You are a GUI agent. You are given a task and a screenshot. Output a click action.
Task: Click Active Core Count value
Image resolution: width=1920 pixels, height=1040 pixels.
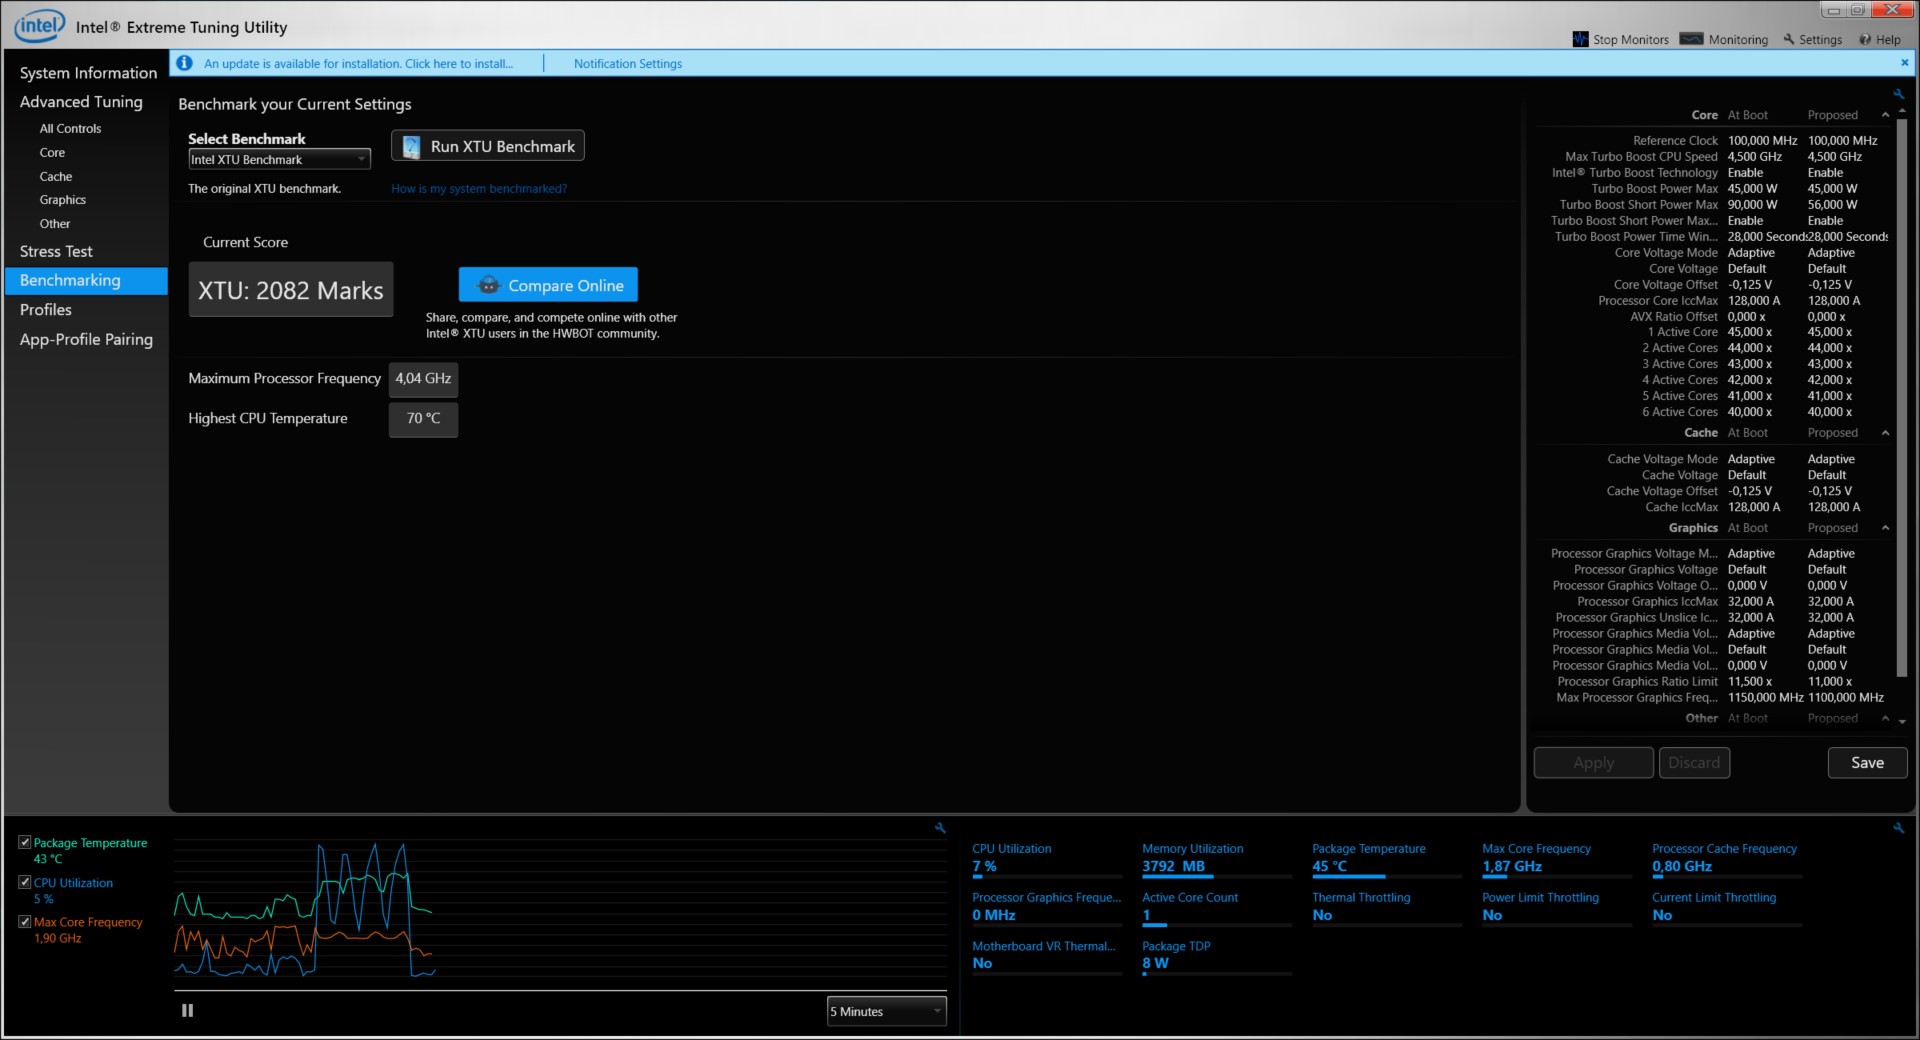[1146, 916]
